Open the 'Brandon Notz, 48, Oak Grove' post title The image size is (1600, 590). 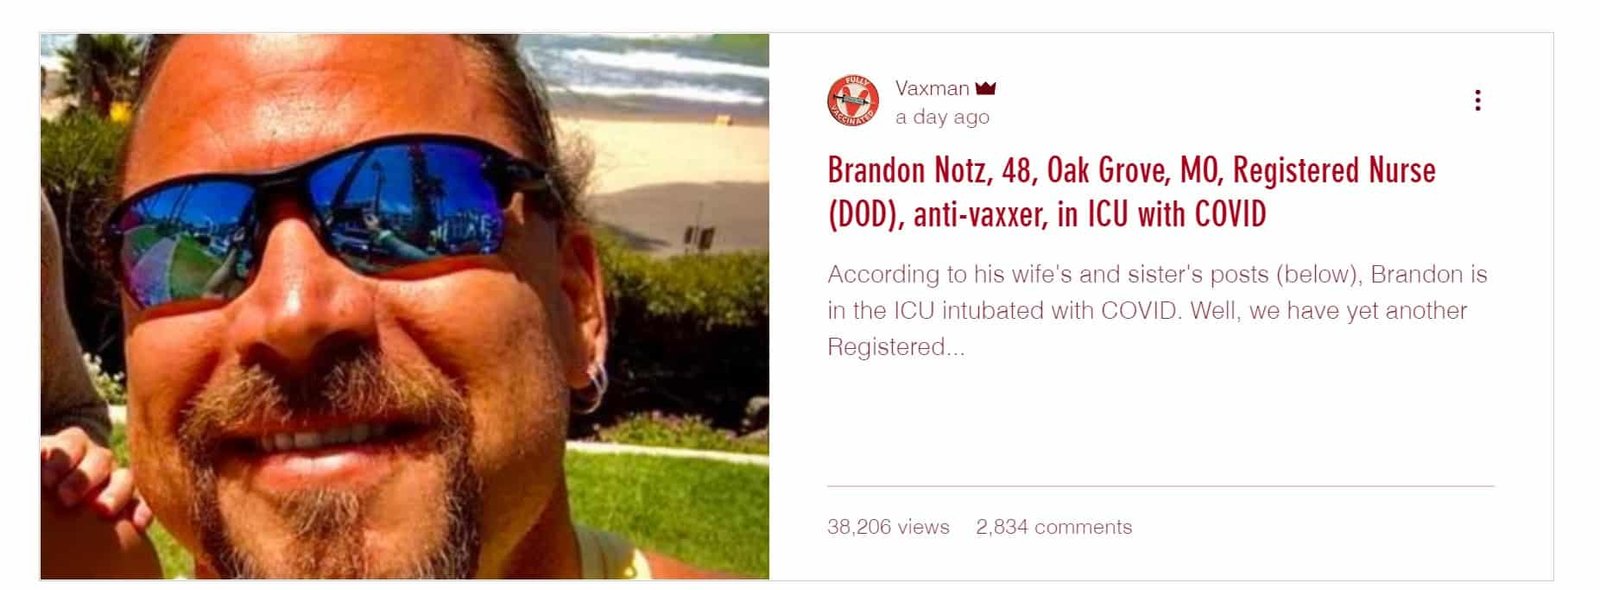[1131, 192]
